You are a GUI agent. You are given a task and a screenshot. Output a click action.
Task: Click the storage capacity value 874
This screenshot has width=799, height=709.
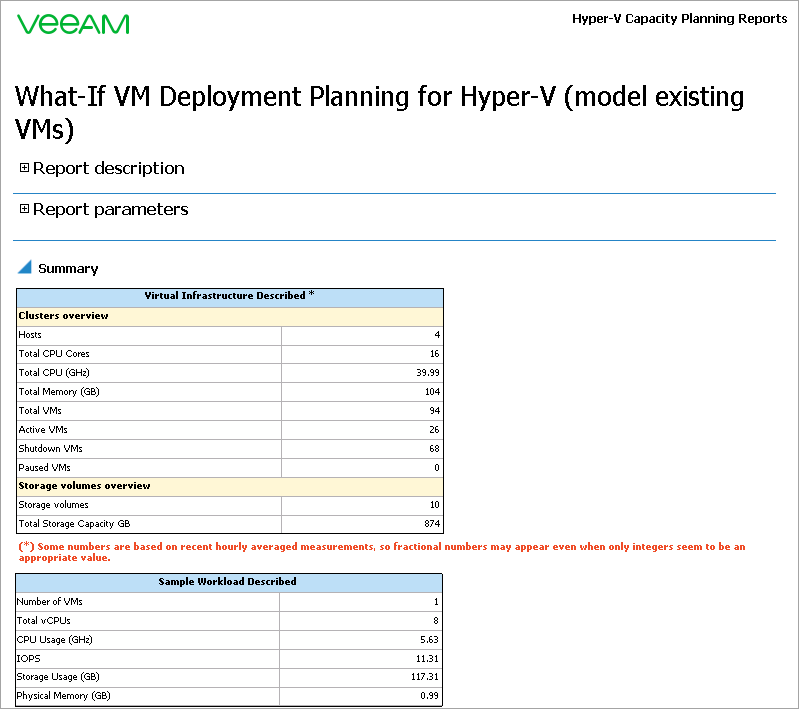432,523
